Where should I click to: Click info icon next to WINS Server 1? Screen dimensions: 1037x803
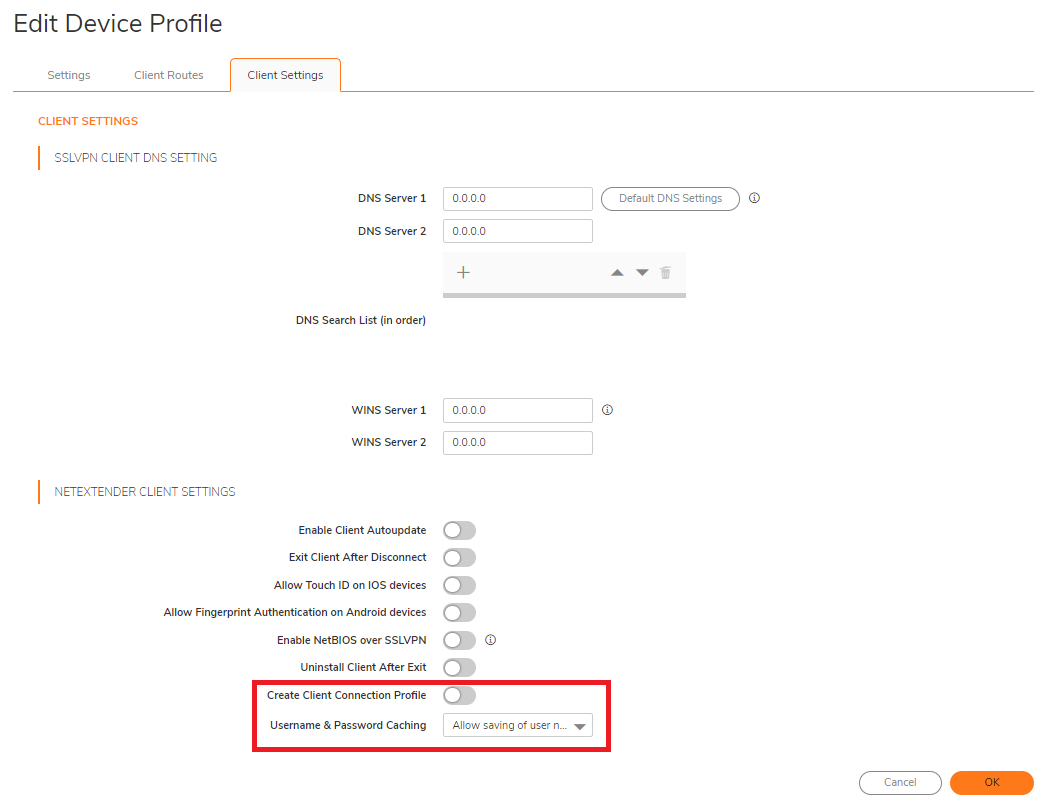coord(607,410)
